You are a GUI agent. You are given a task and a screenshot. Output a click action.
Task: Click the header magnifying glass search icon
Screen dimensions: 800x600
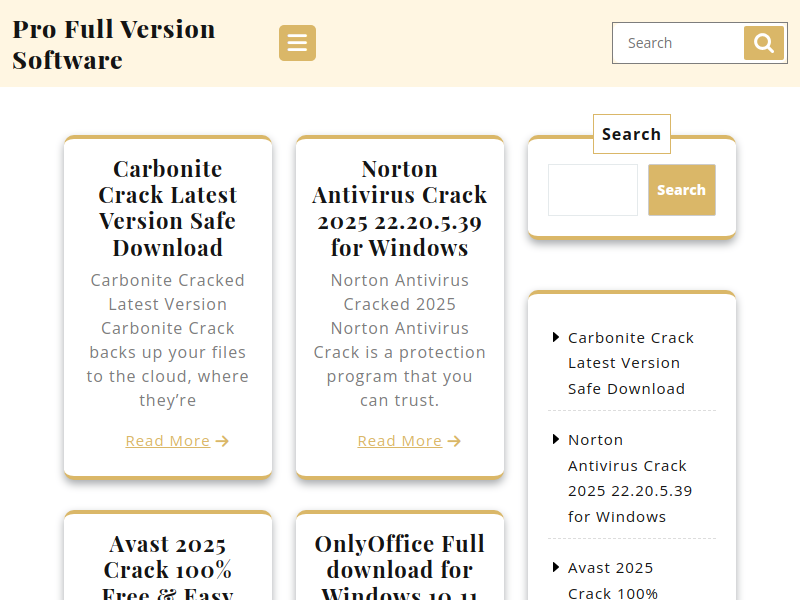764,43
